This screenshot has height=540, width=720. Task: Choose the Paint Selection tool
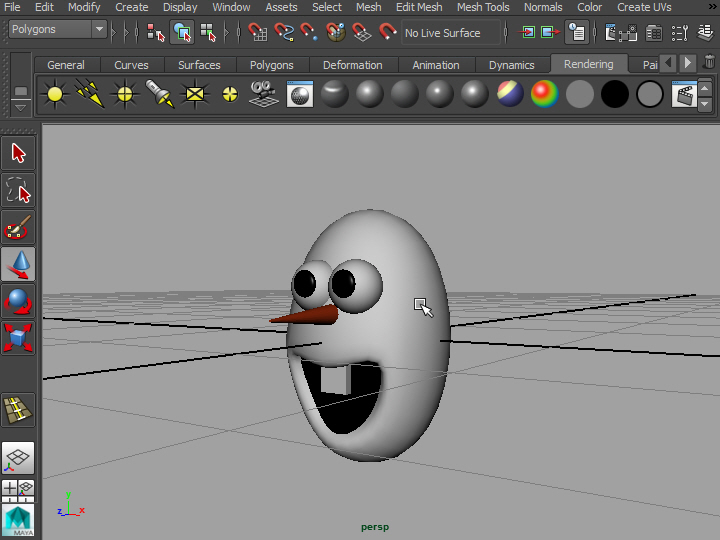point(19,228)
